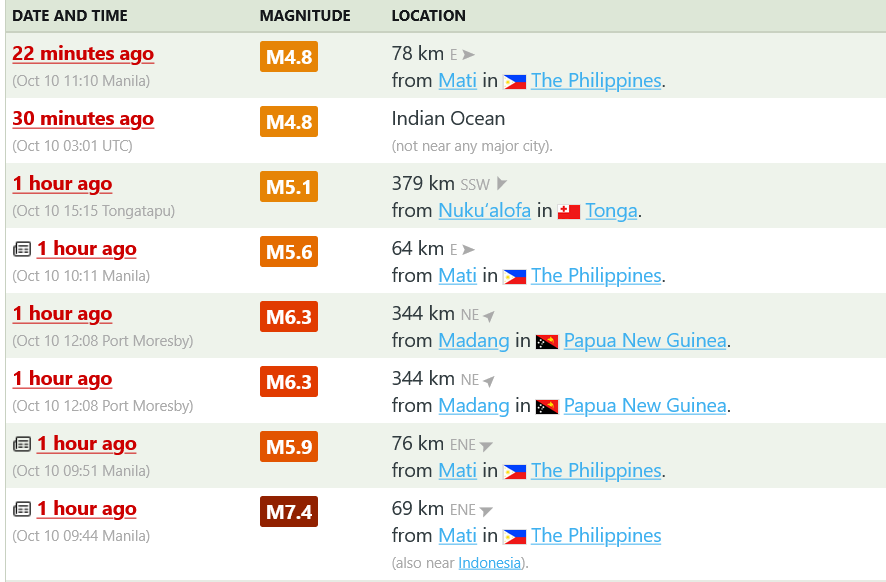The width and height of the screenshot is (886, 582).
Task: Click the SSW direction arrow beside 379 km
Action: click(502, 184)
